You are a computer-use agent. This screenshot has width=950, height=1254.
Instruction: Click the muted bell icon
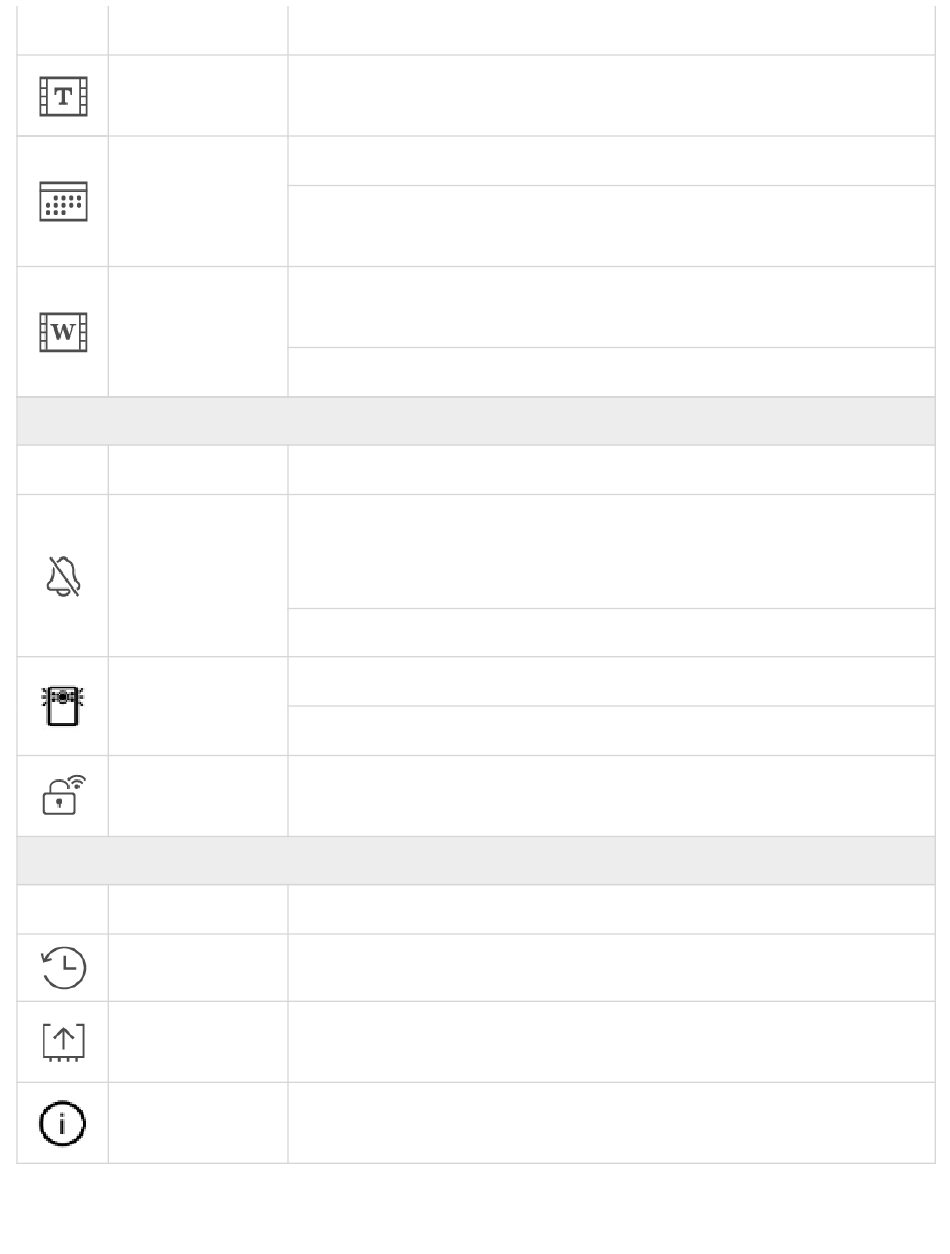tap(63, 576)
